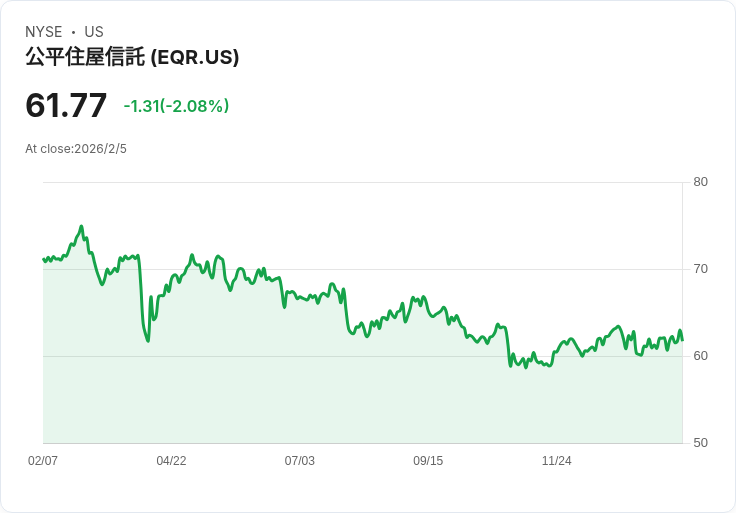Click the price change -1.31(-2.08%)

[176, 106]
